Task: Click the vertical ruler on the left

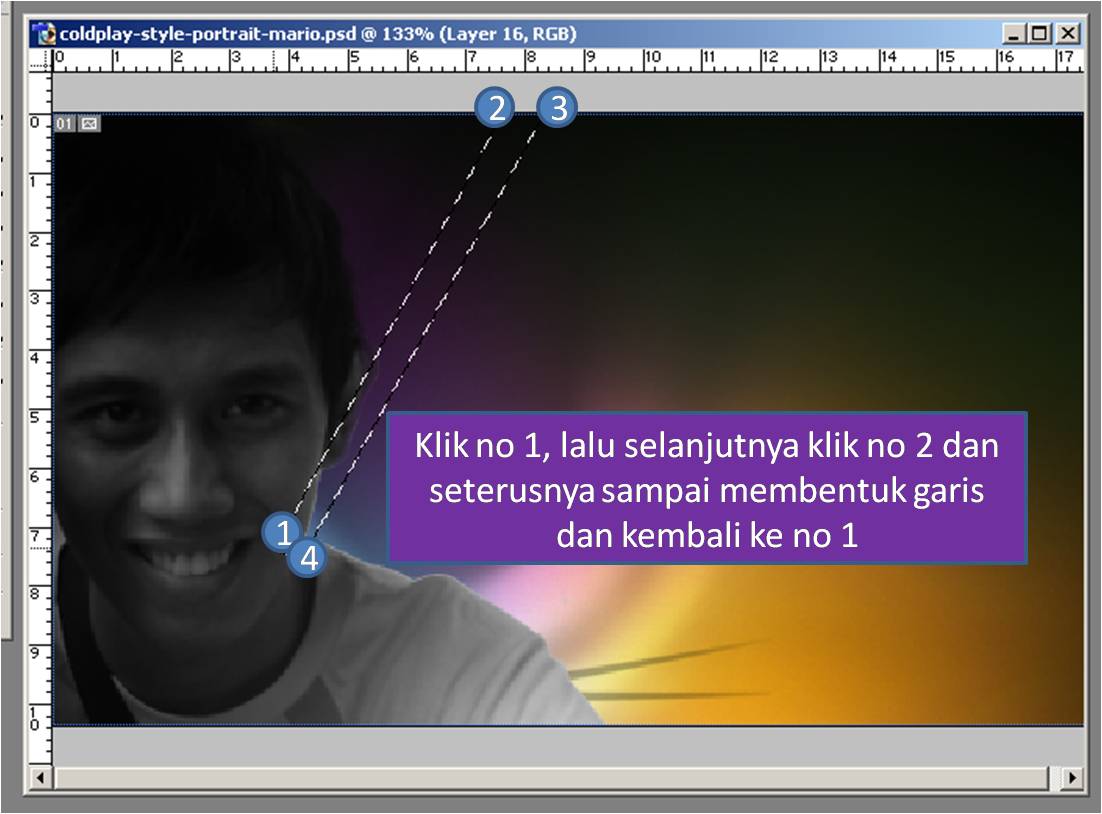Action: pyautogui.click(x=41, y=400)
